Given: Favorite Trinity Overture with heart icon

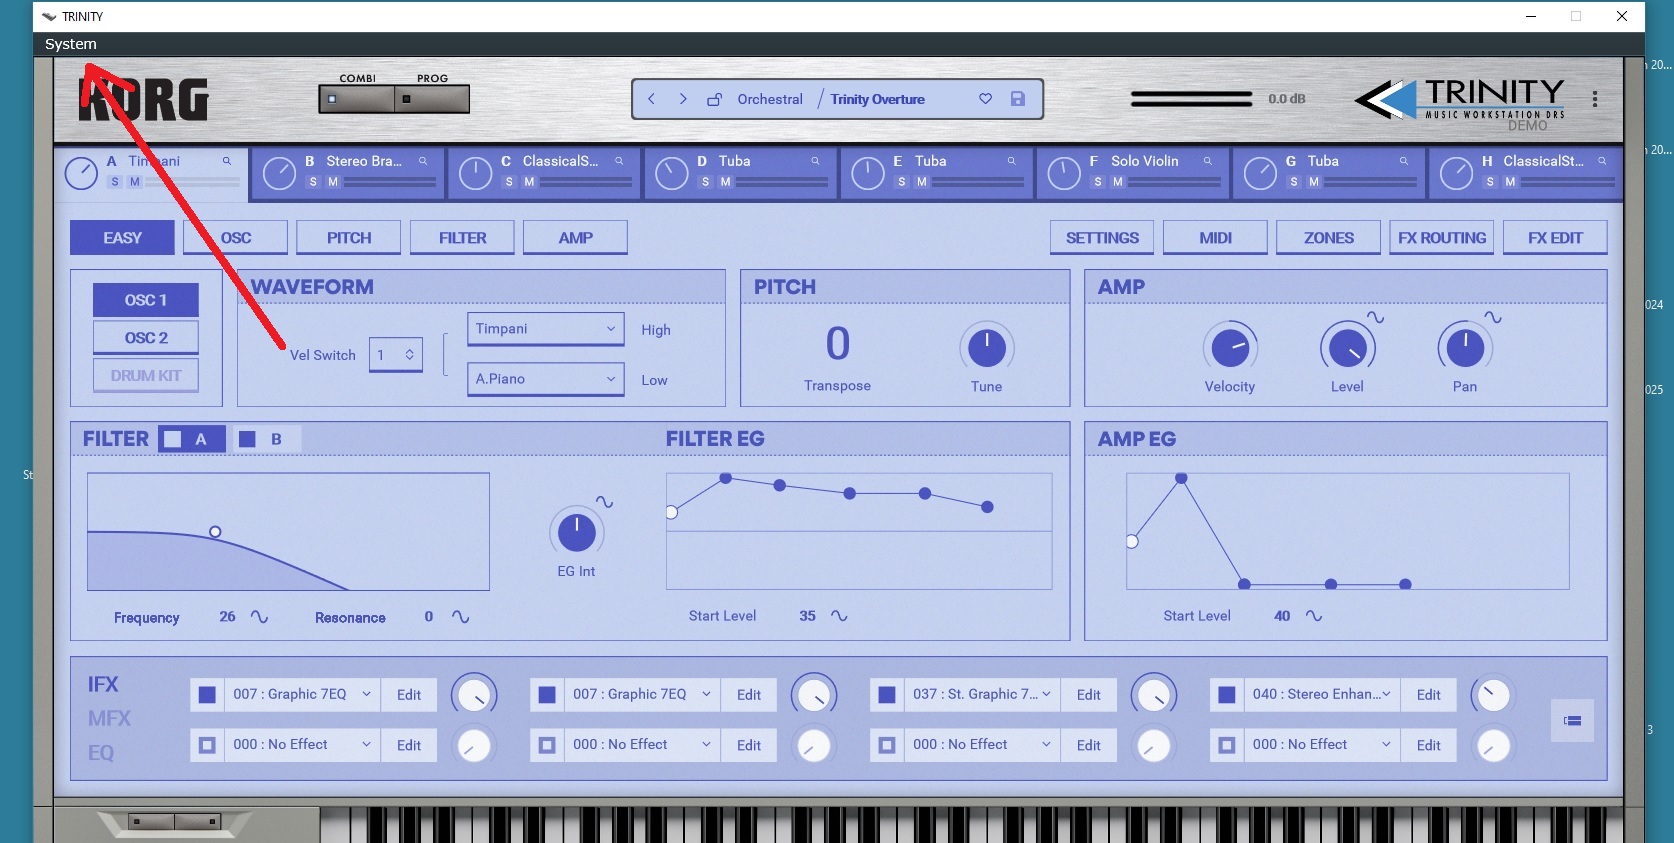Looking at the screenshot, I should tap(985, 99).
